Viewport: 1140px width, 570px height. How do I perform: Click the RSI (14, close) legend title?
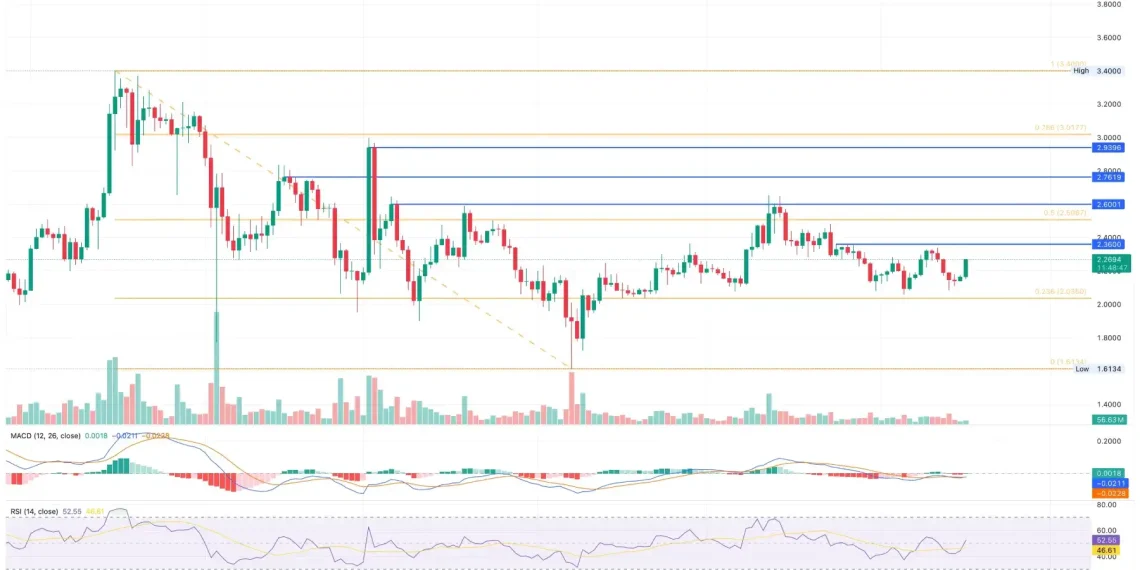coord(35,511)
